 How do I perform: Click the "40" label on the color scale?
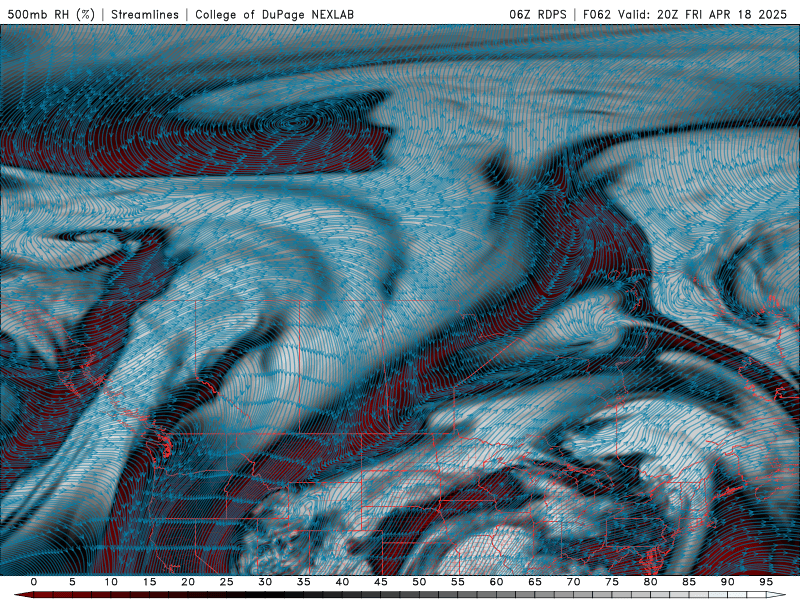click(x=342, y=582)
